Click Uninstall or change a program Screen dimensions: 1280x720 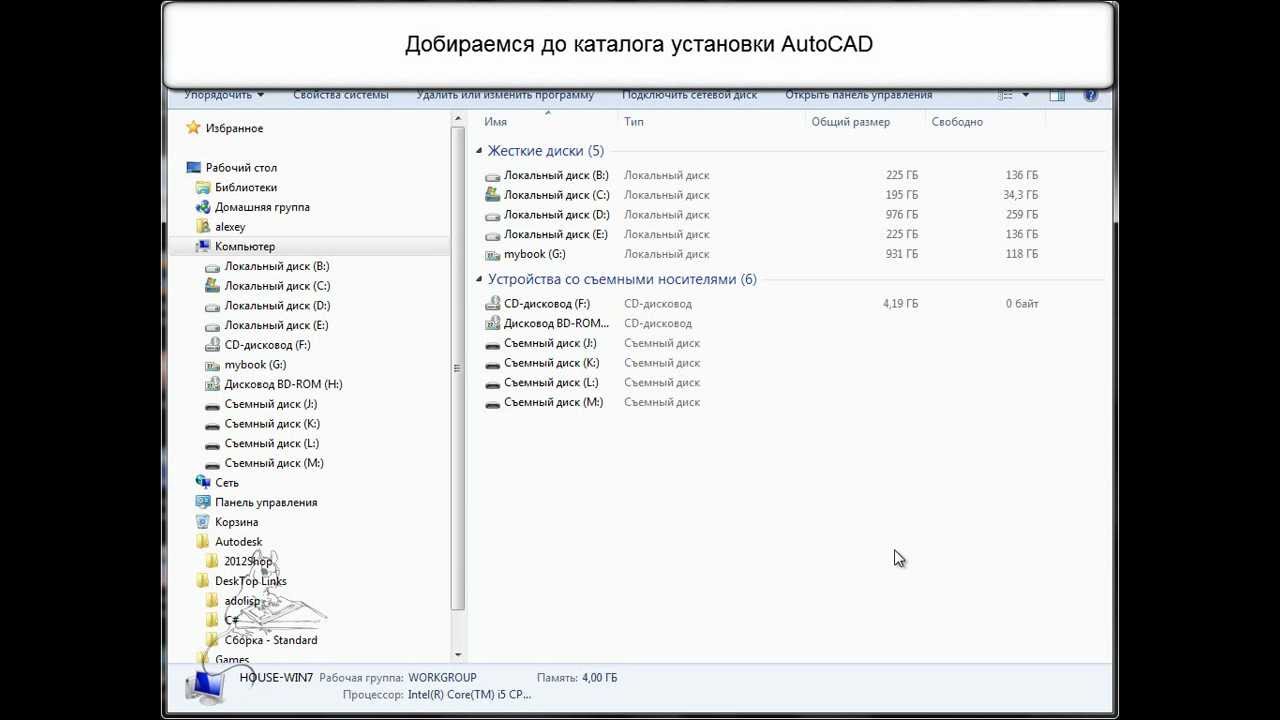click(x=505, y=95)
